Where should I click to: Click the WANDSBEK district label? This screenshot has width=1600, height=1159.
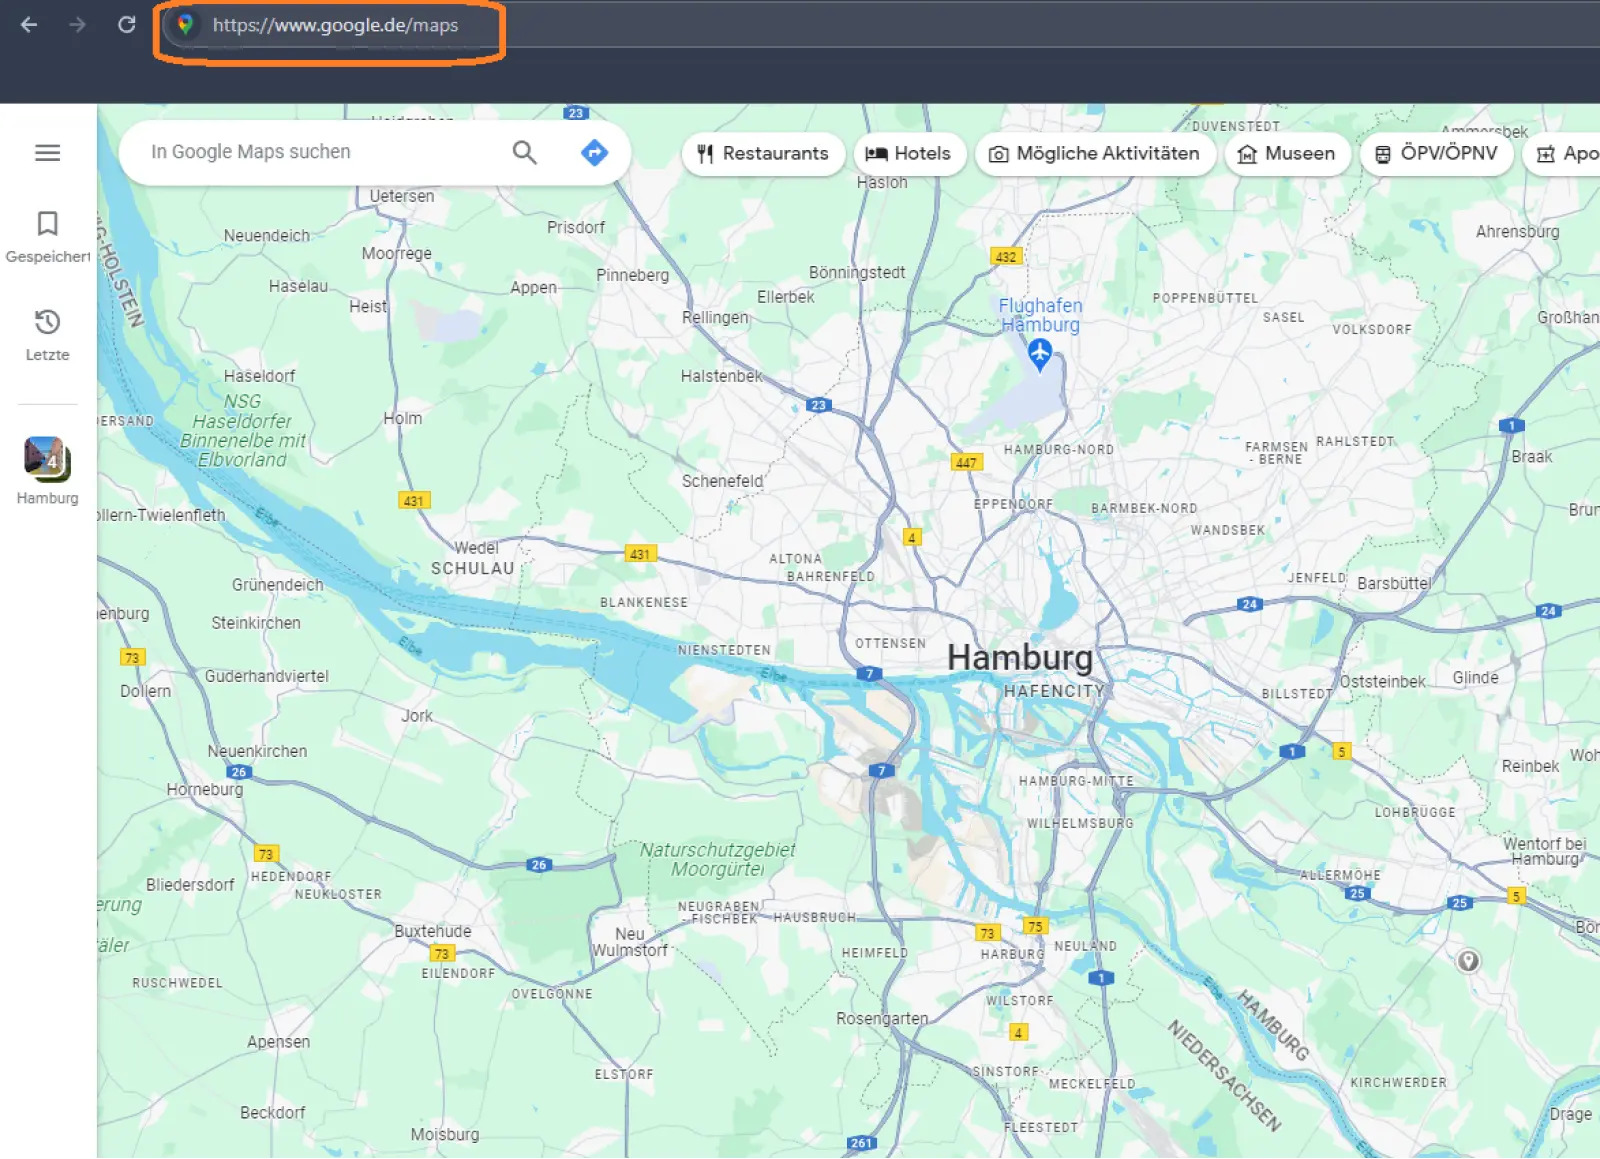click(1228, 530)
